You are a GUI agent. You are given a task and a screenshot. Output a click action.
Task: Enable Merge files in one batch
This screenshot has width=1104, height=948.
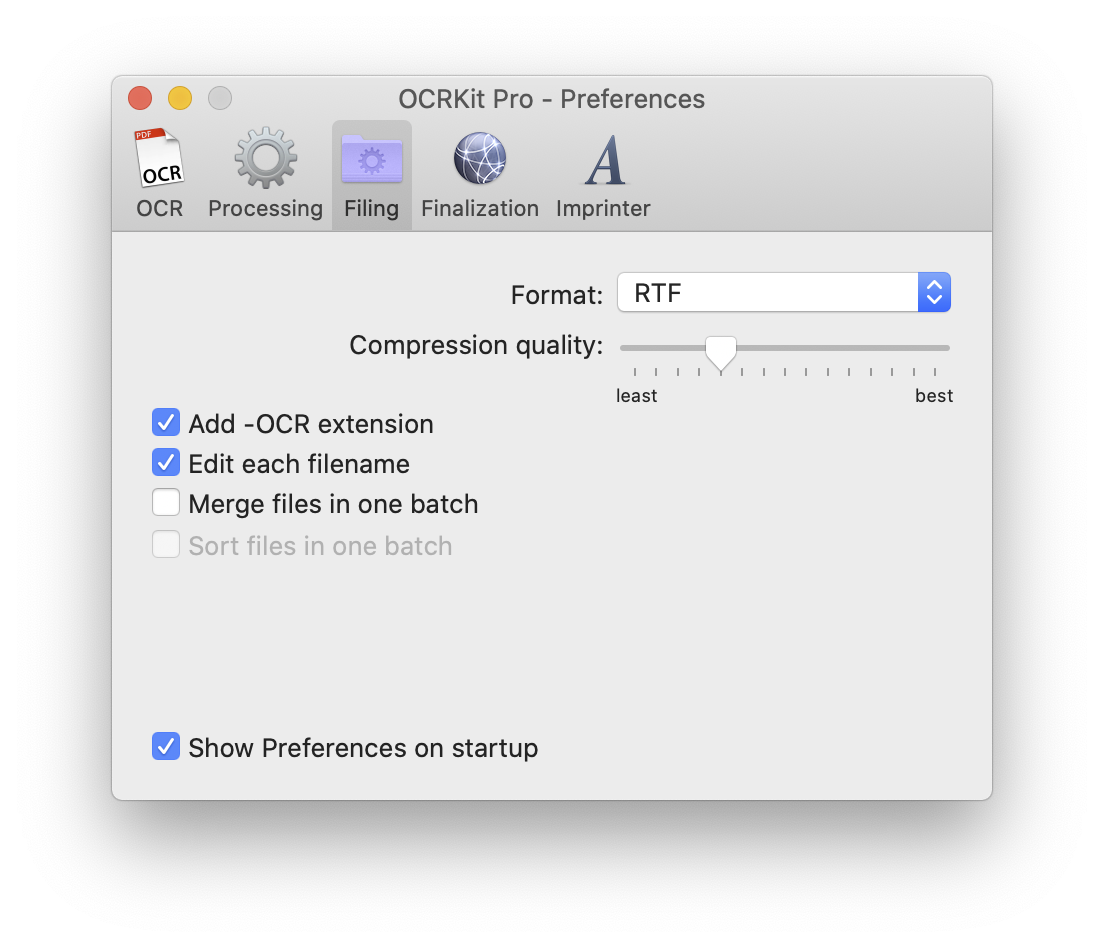pyautogui.click(x=166, y=503)
